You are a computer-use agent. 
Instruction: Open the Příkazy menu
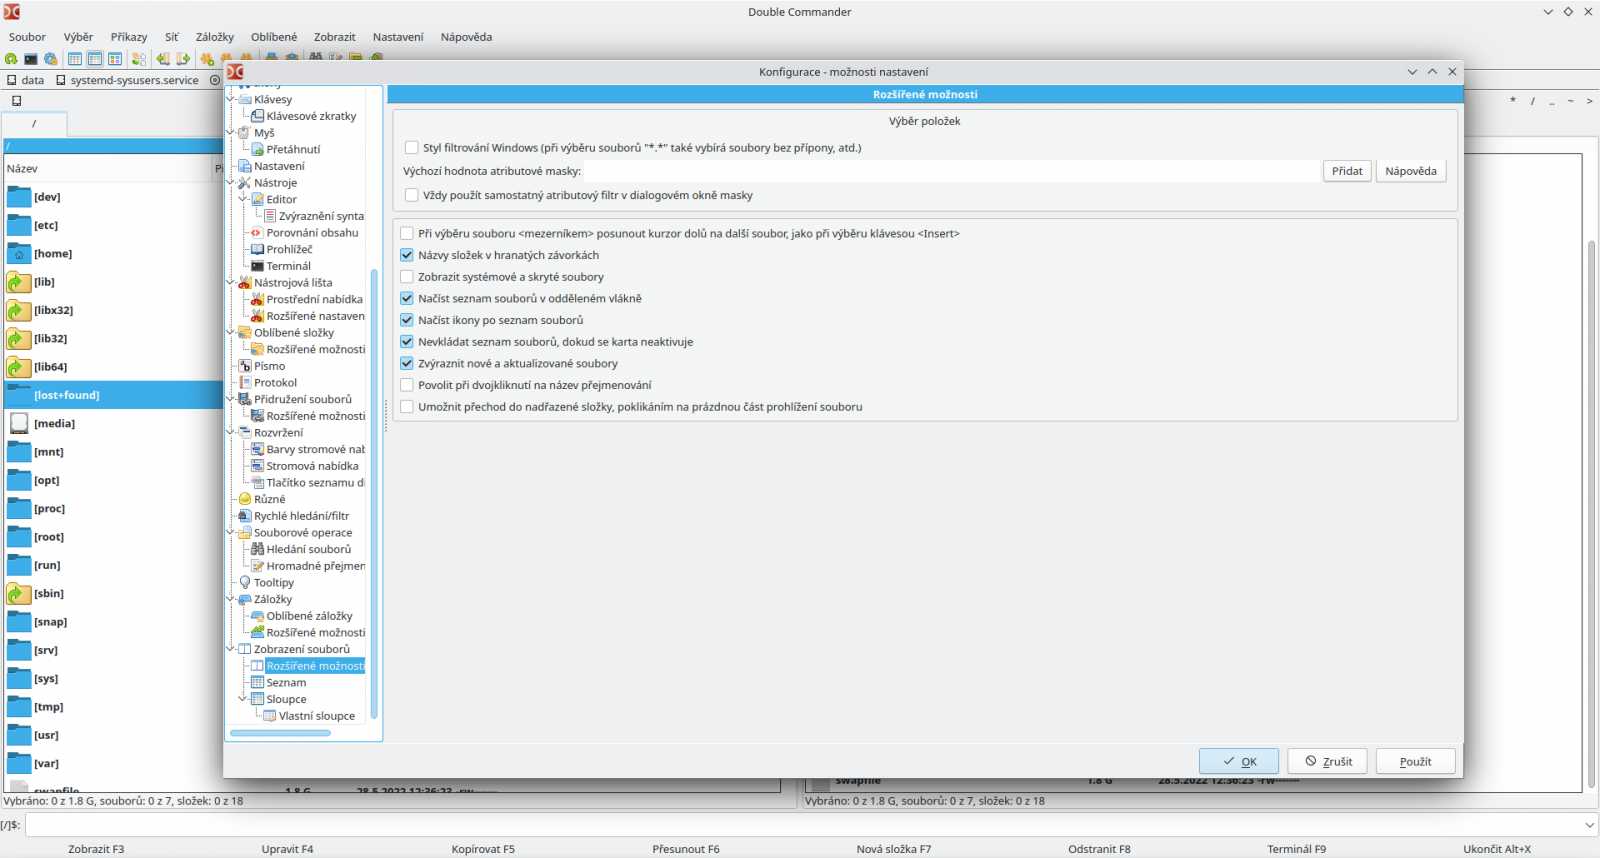[129, 37]
